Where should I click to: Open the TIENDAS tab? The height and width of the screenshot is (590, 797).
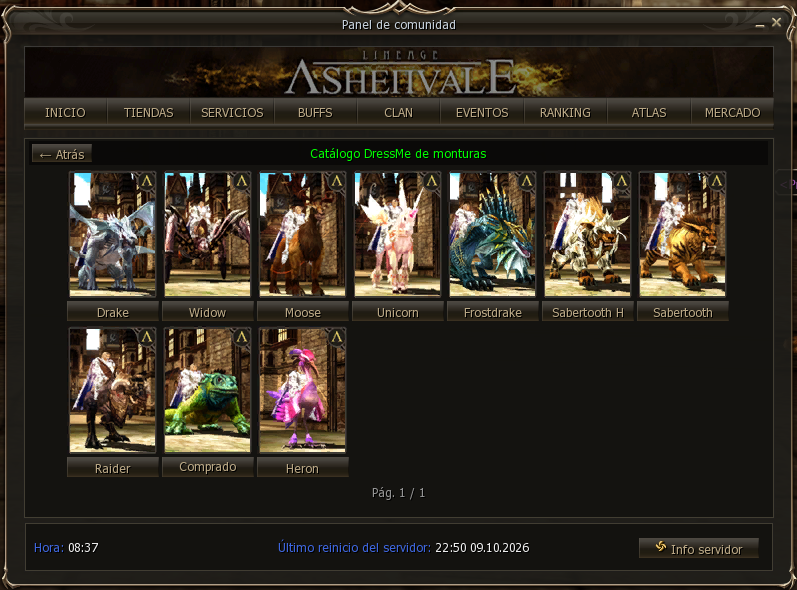tap(148, 112)
